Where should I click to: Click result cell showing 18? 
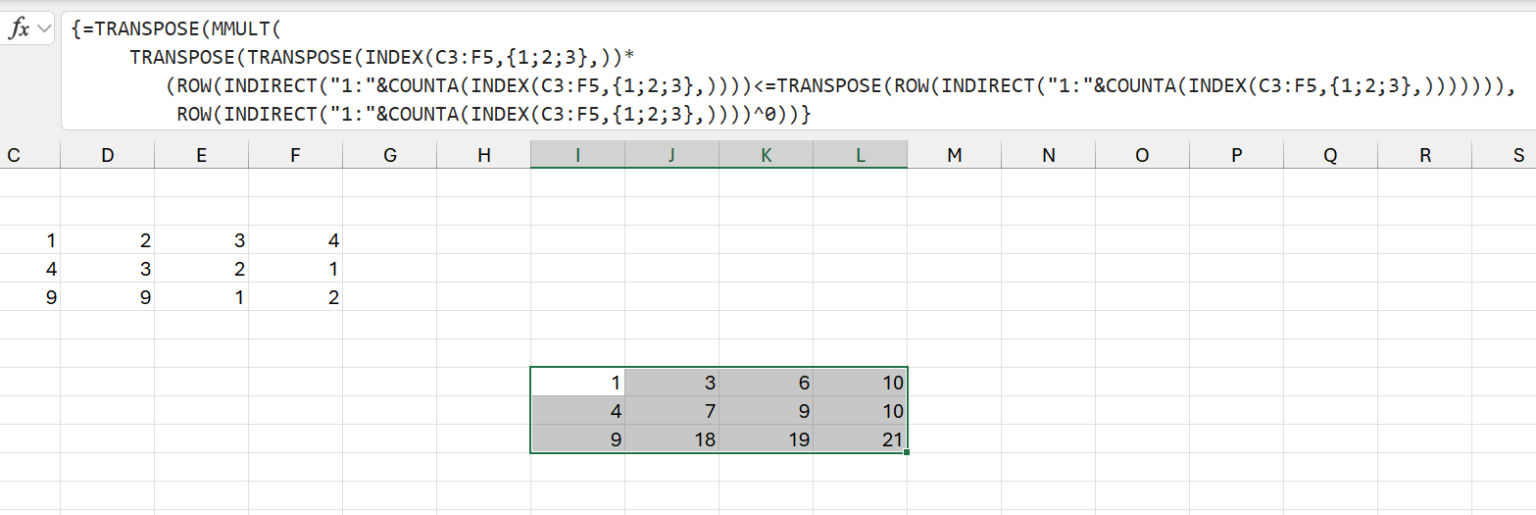pyautogui.click(x=671, y=439)
